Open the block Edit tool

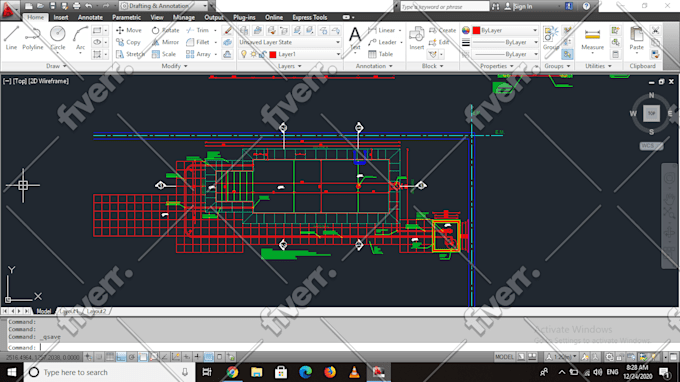439,42
